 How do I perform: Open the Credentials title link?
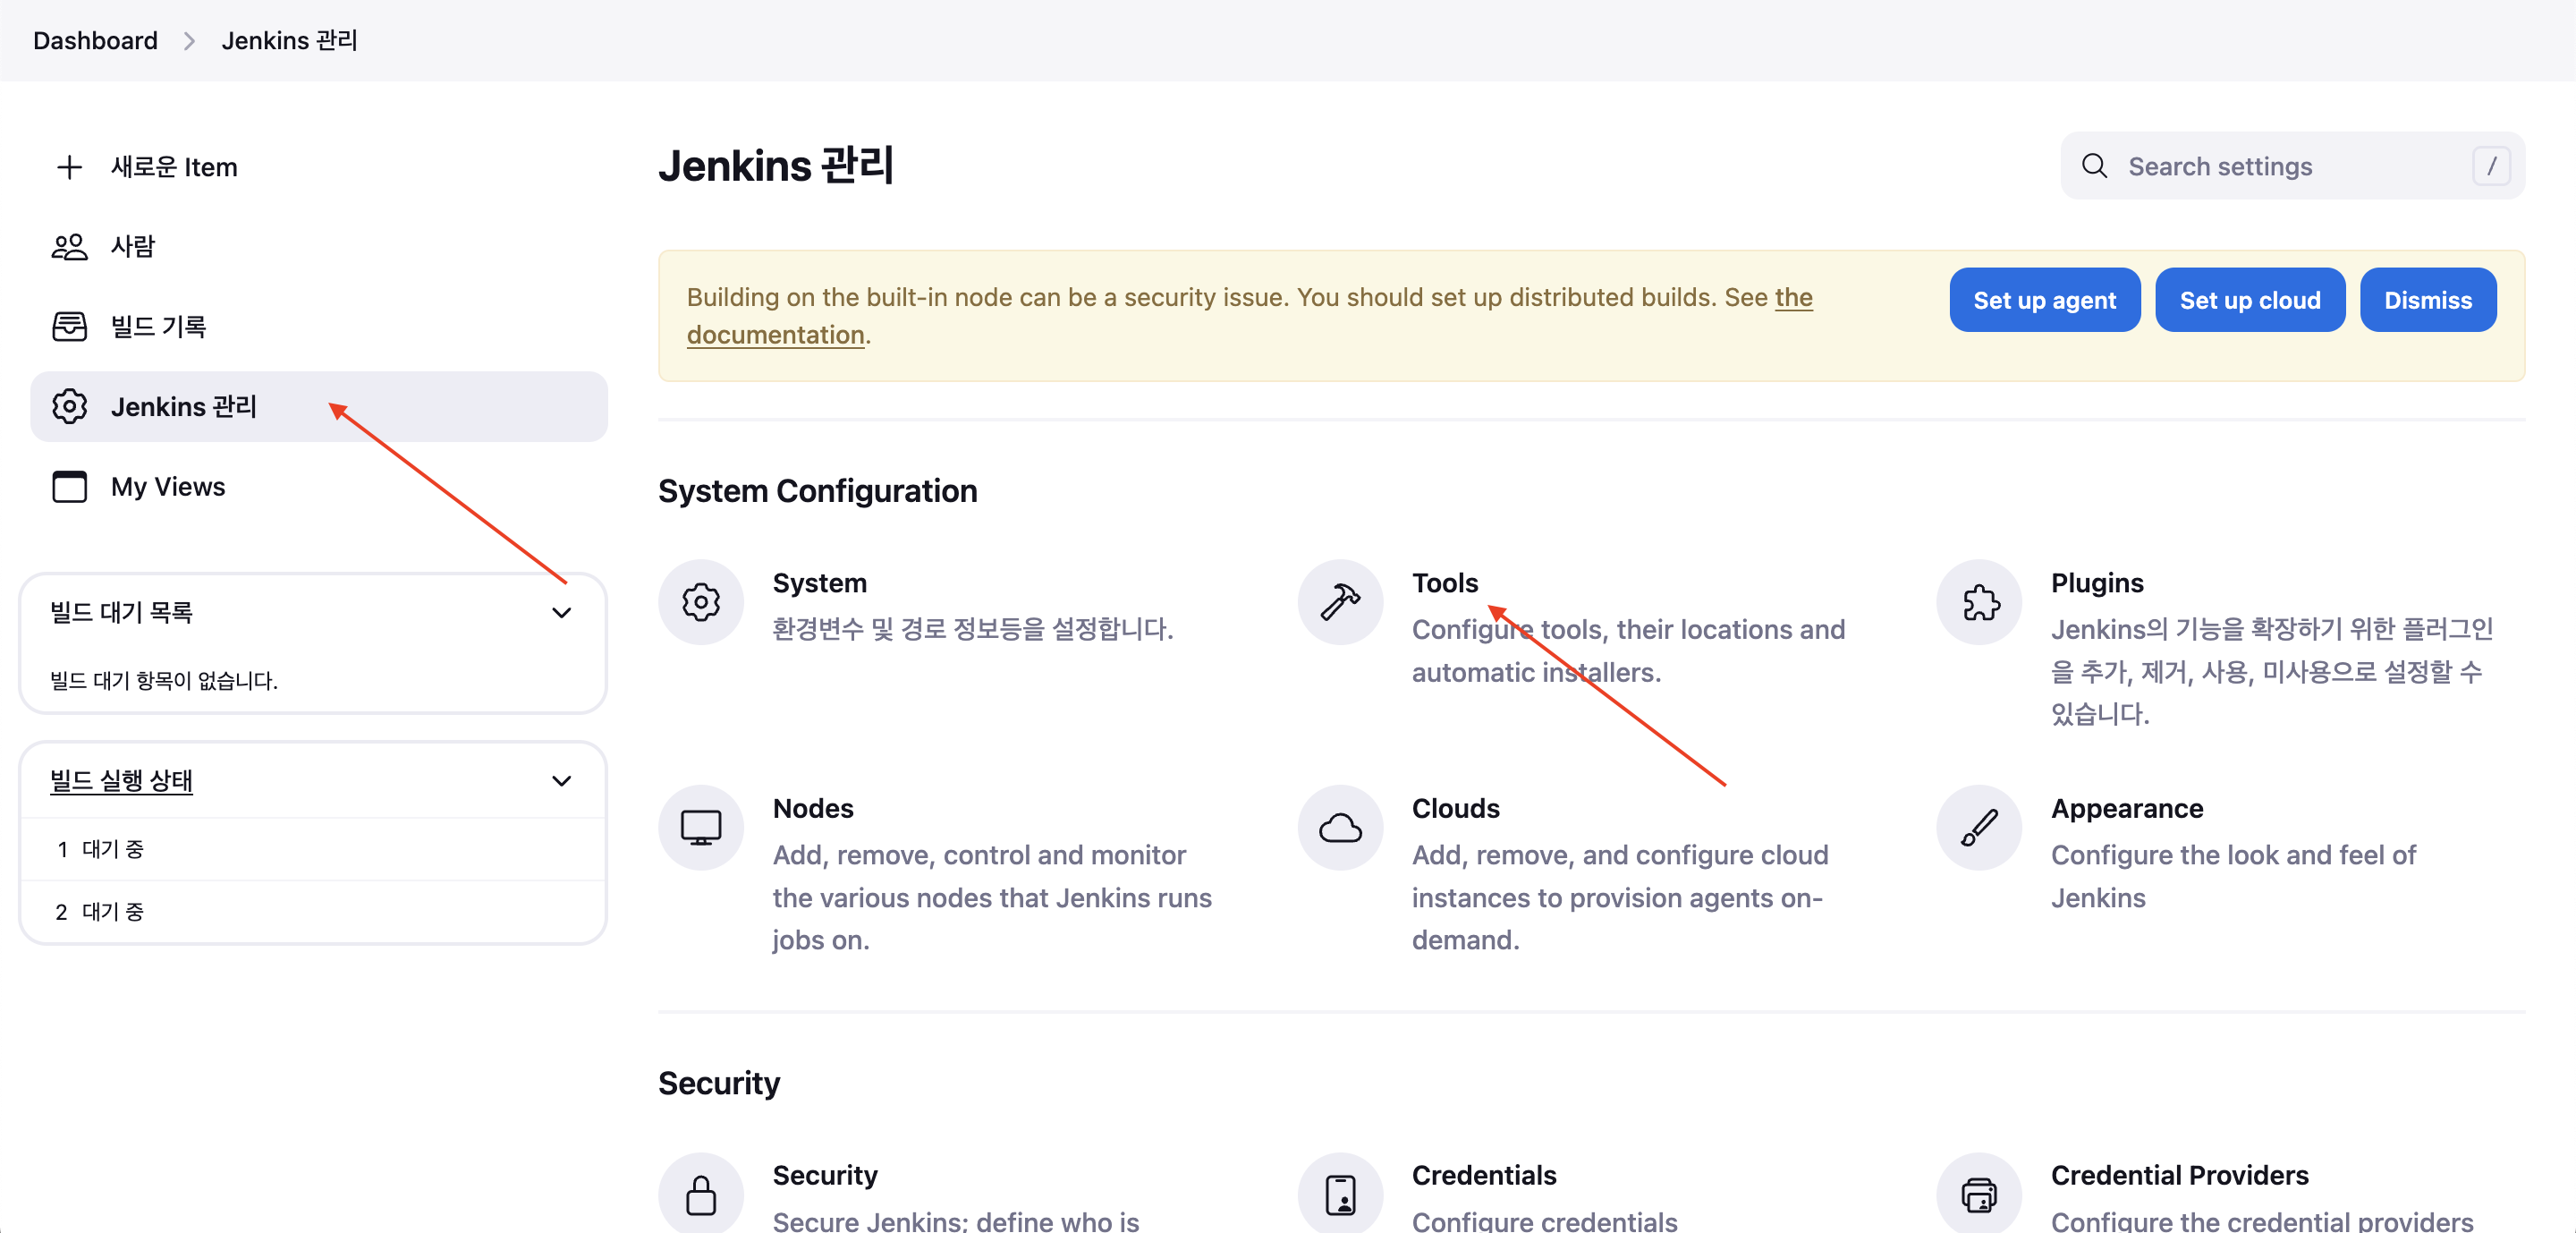click(1484, 1175)
